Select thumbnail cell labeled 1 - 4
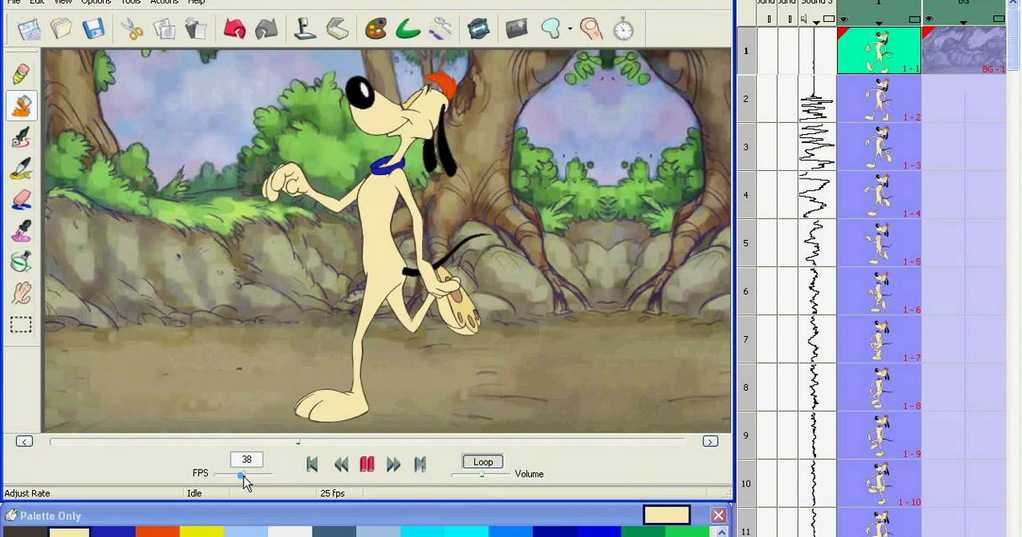The width and height of the screenshot is (1022, 537). pyautogui.click(x=879, y=195)
